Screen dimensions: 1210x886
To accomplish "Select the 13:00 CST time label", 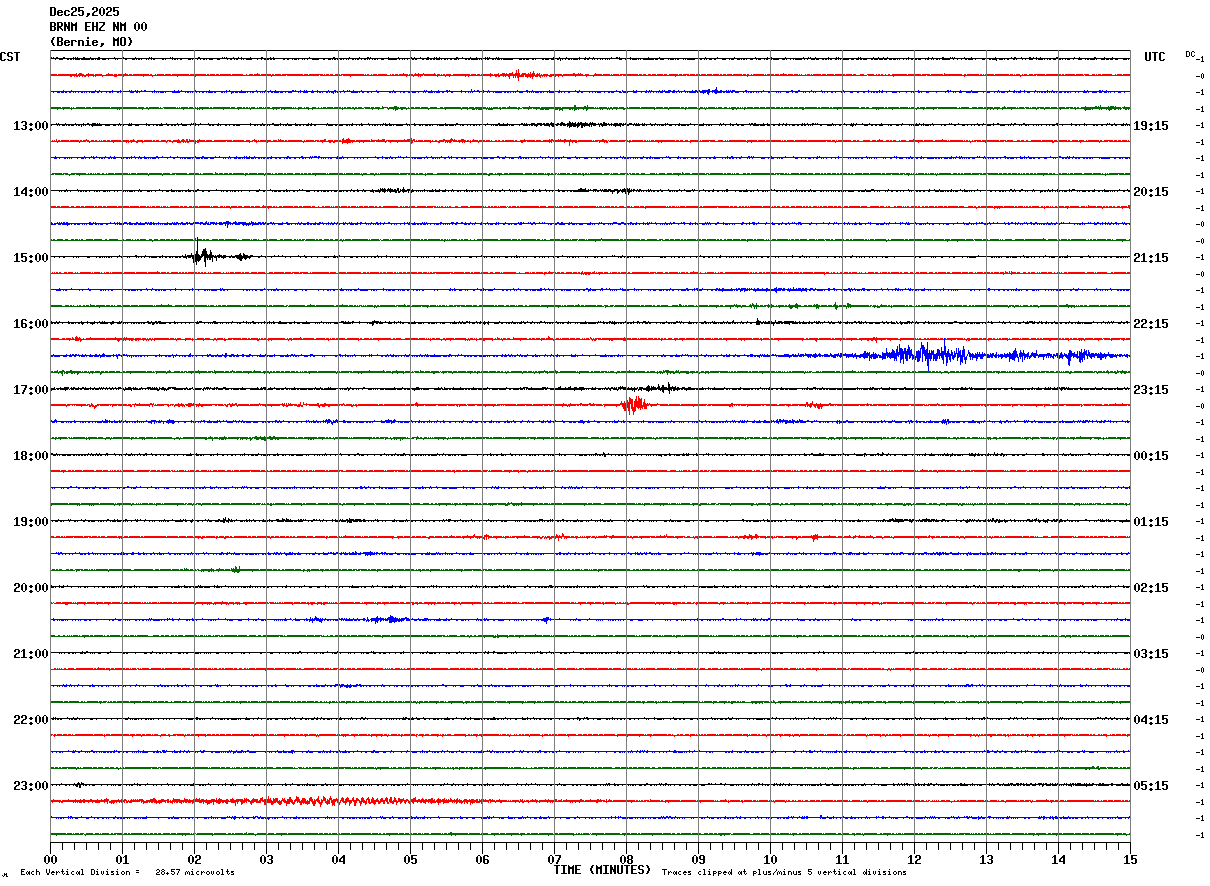I will pos(31,126).
